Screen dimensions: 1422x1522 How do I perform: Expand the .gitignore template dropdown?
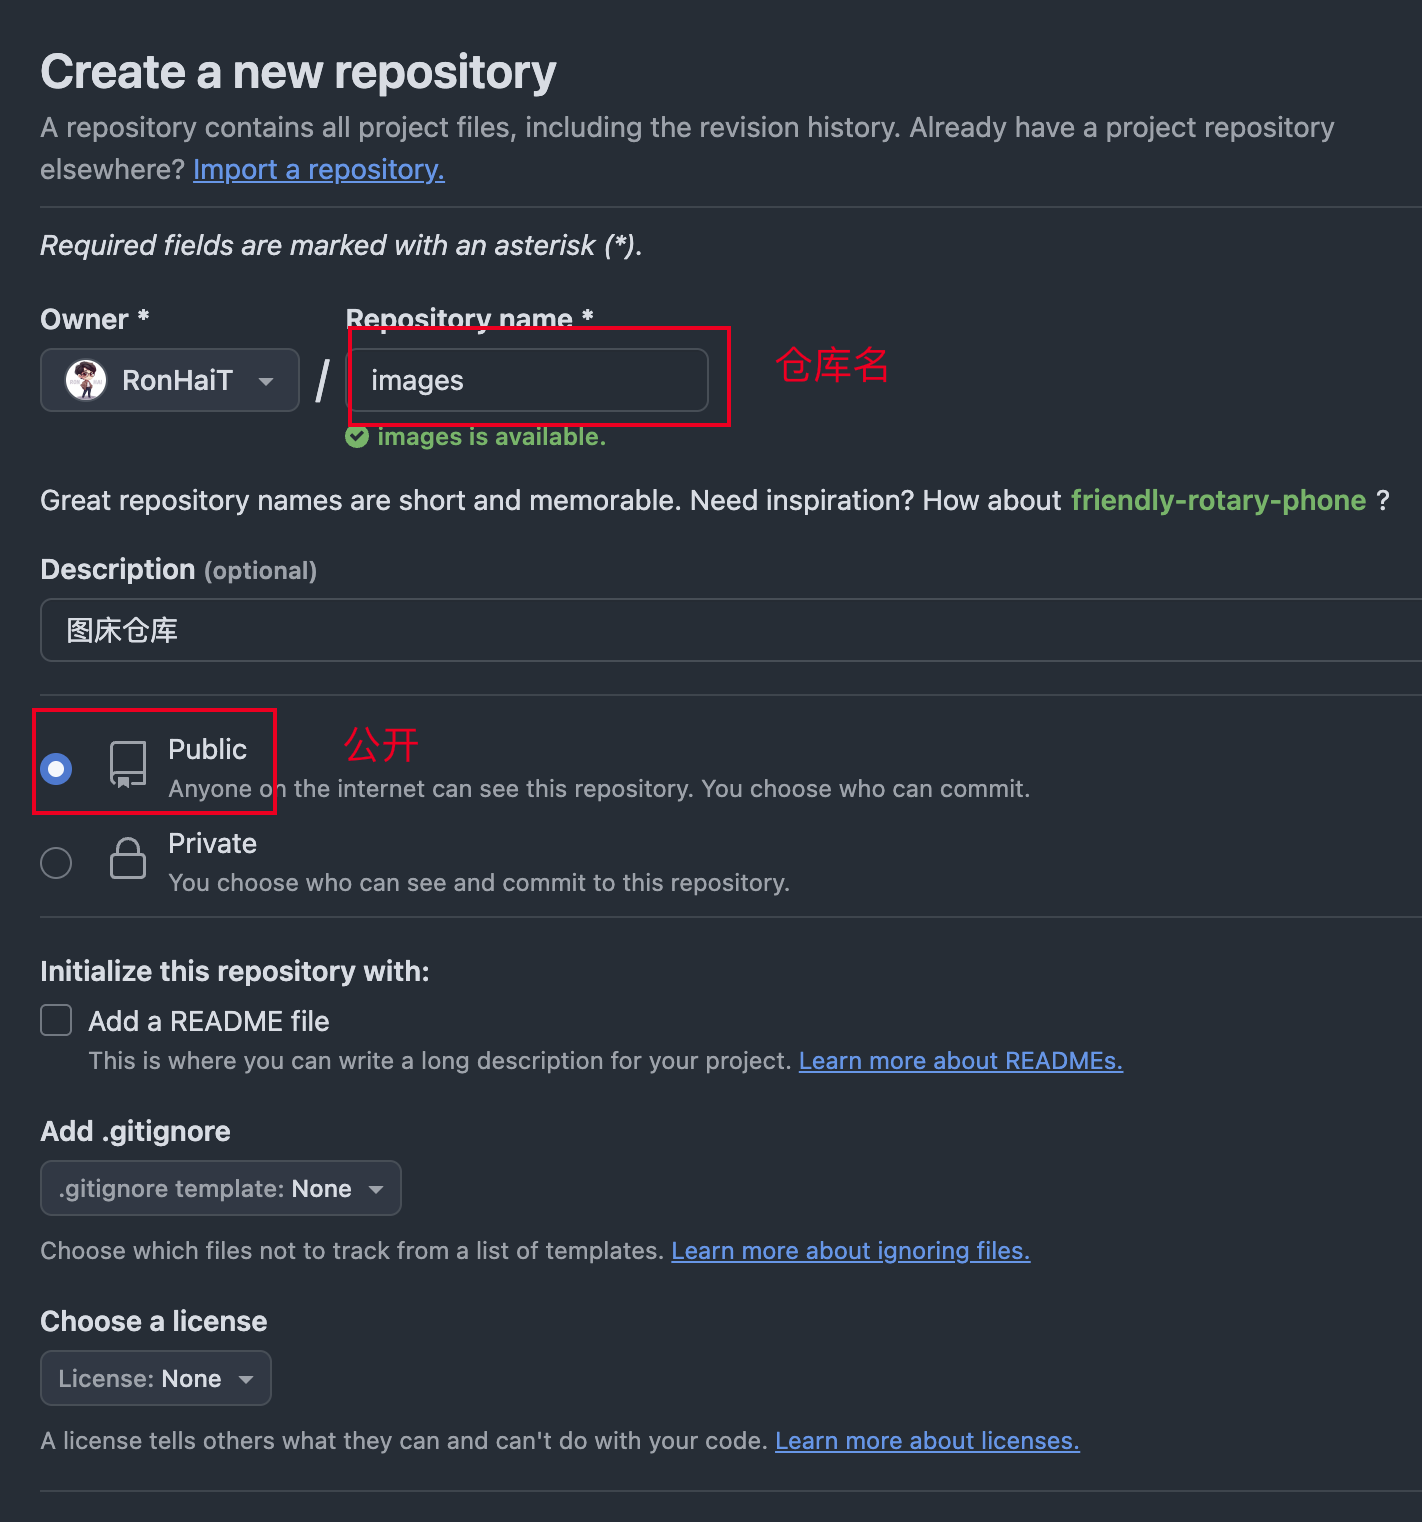click(221, 1188)
